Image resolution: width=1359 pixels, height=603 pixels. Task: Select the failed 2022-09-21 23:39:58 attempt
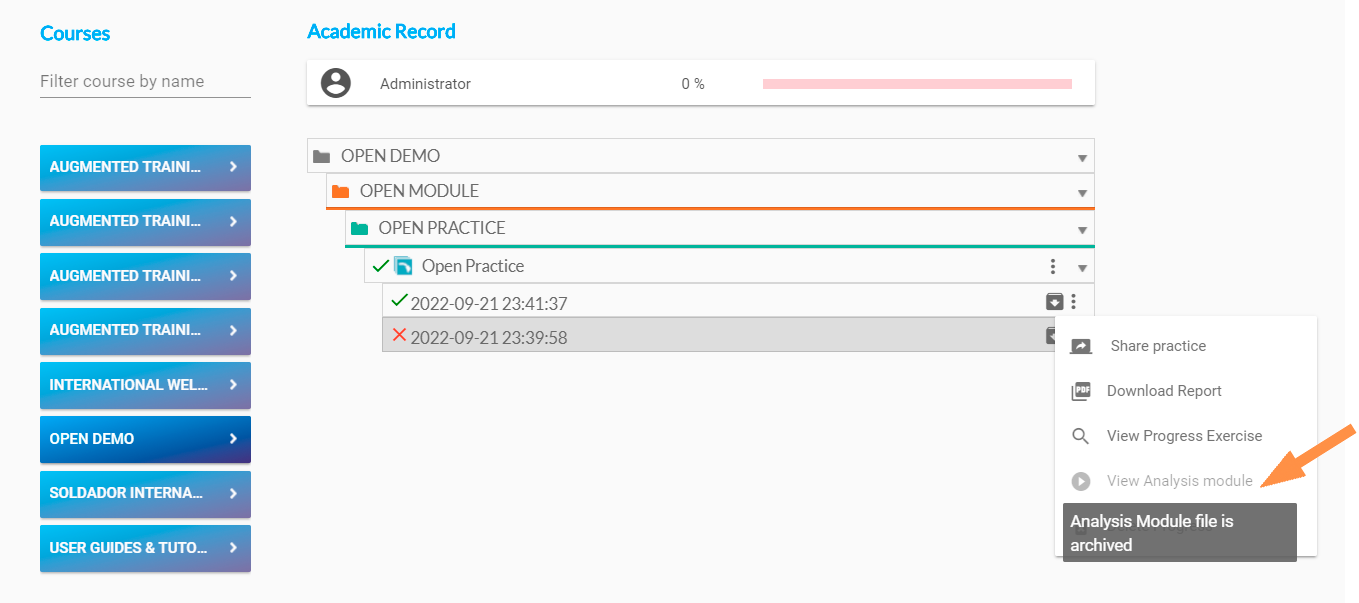(x=489, y=337)
